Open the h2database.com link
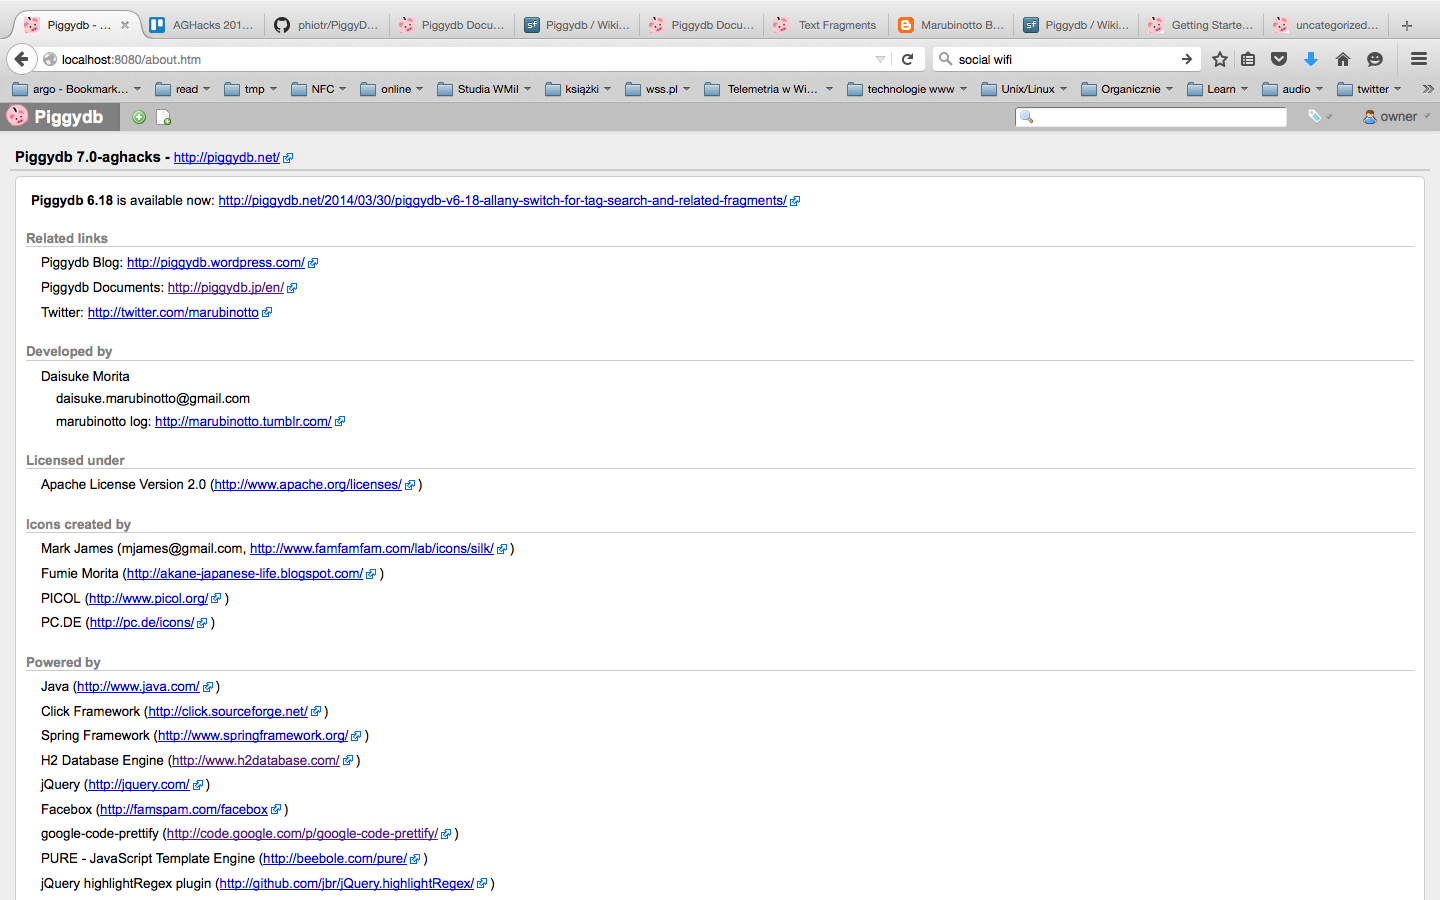1440x900 pixels. [x=256, y=761]
